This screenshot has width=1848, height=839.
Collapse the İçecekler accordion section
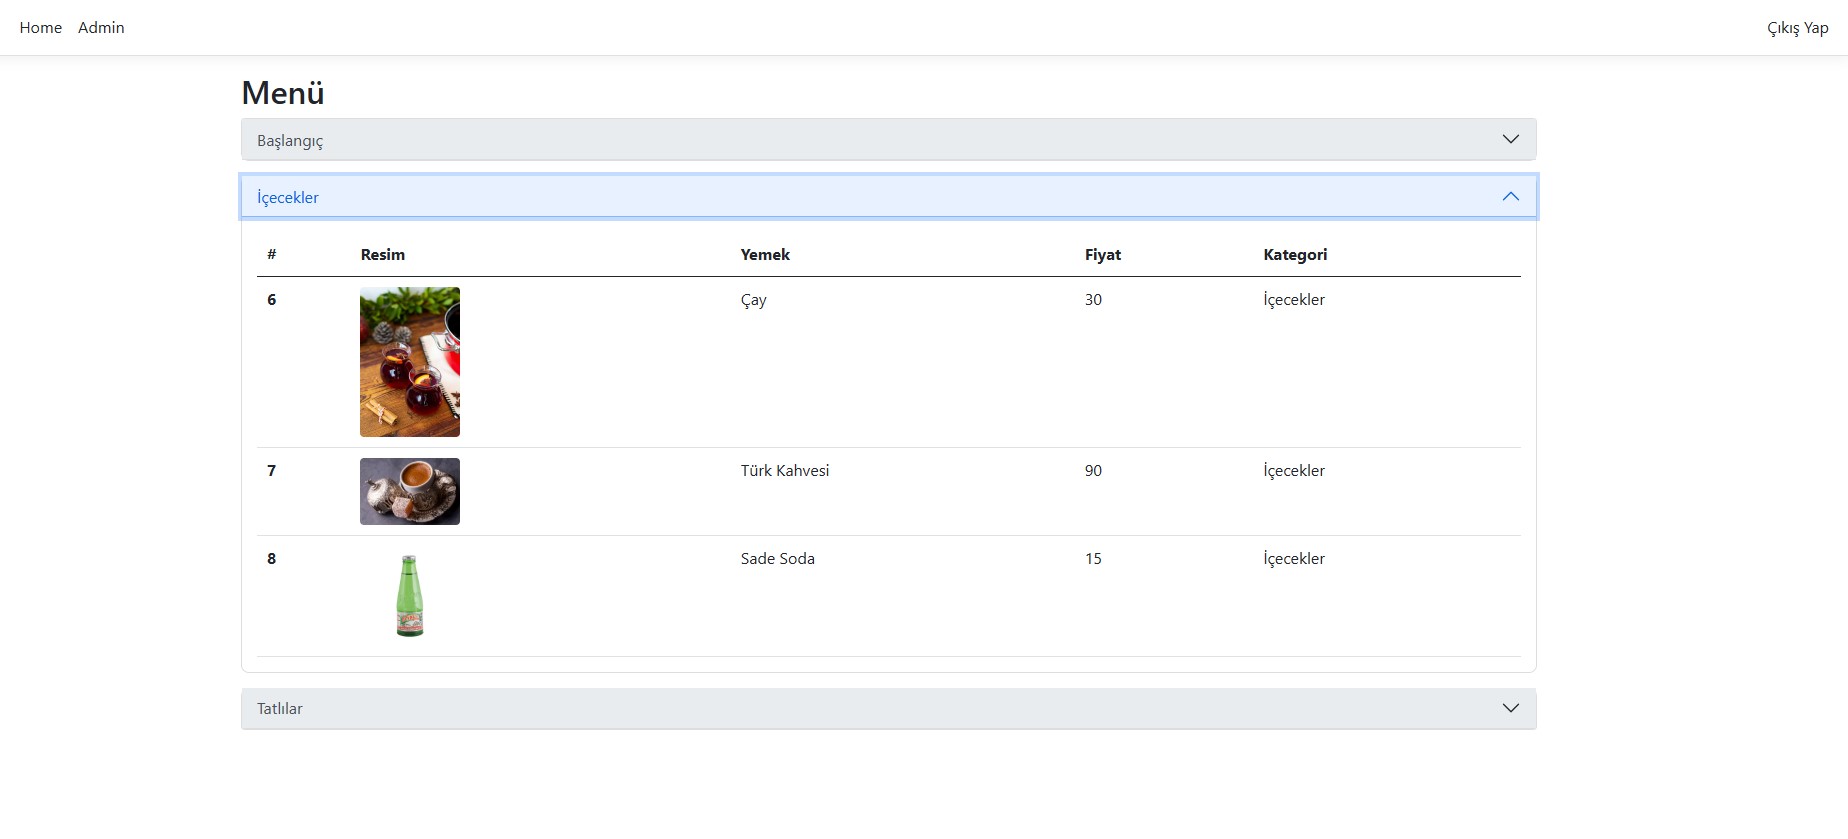[x=888, y=197]
